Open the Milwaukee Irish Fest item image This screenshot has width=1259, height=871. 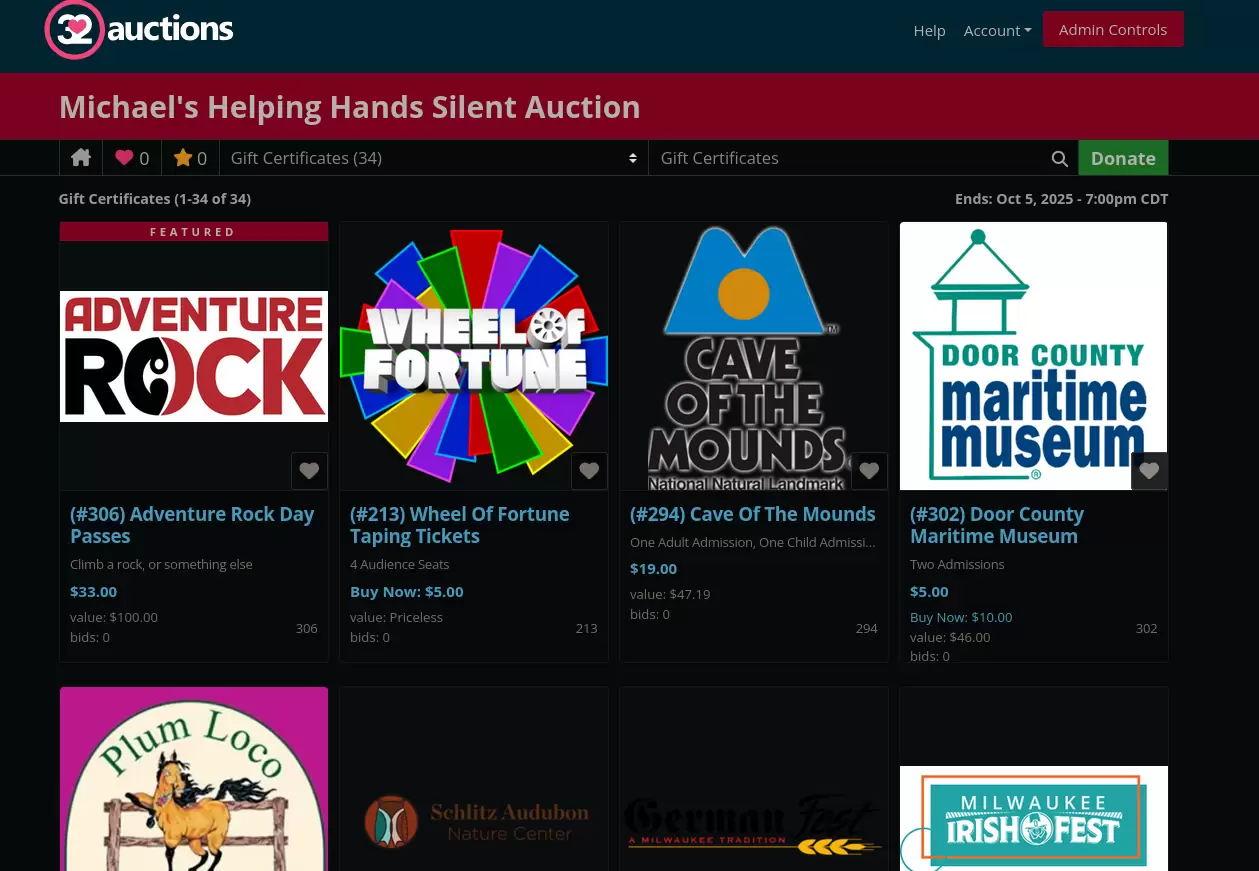(1033, 818)
